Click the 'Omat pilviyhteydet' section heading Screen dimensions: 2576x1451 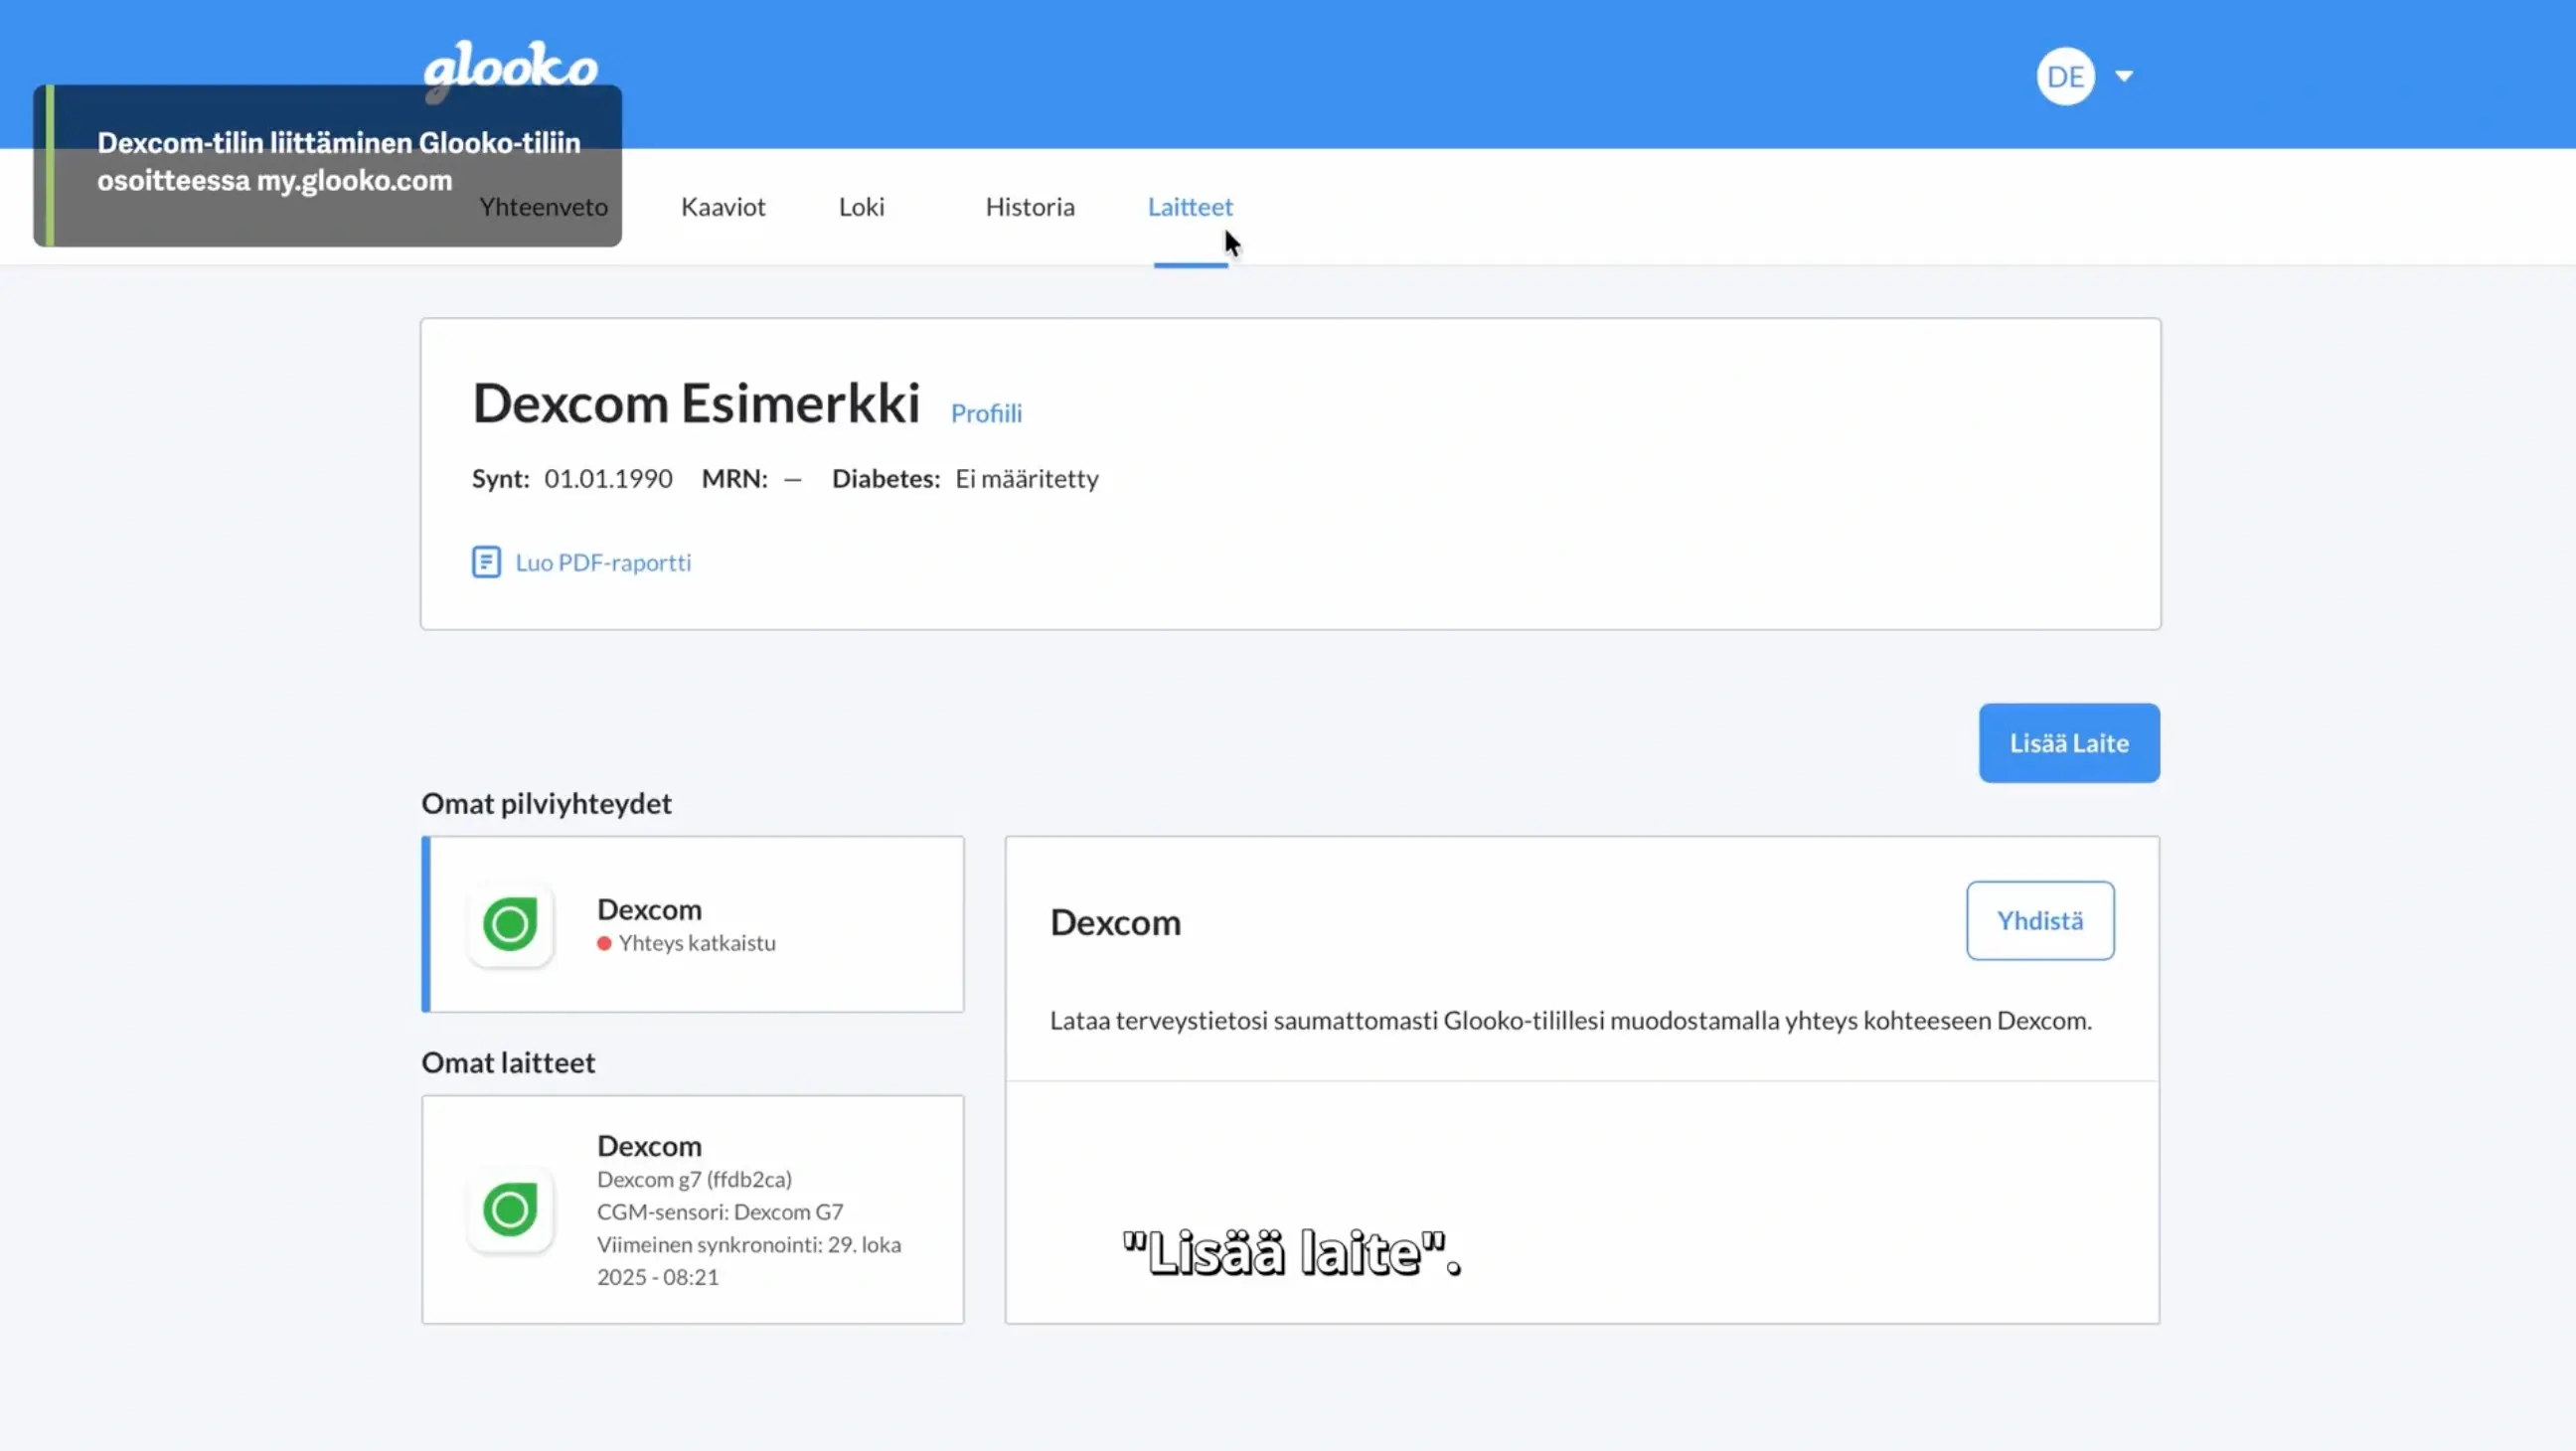[x=546, y=804]
